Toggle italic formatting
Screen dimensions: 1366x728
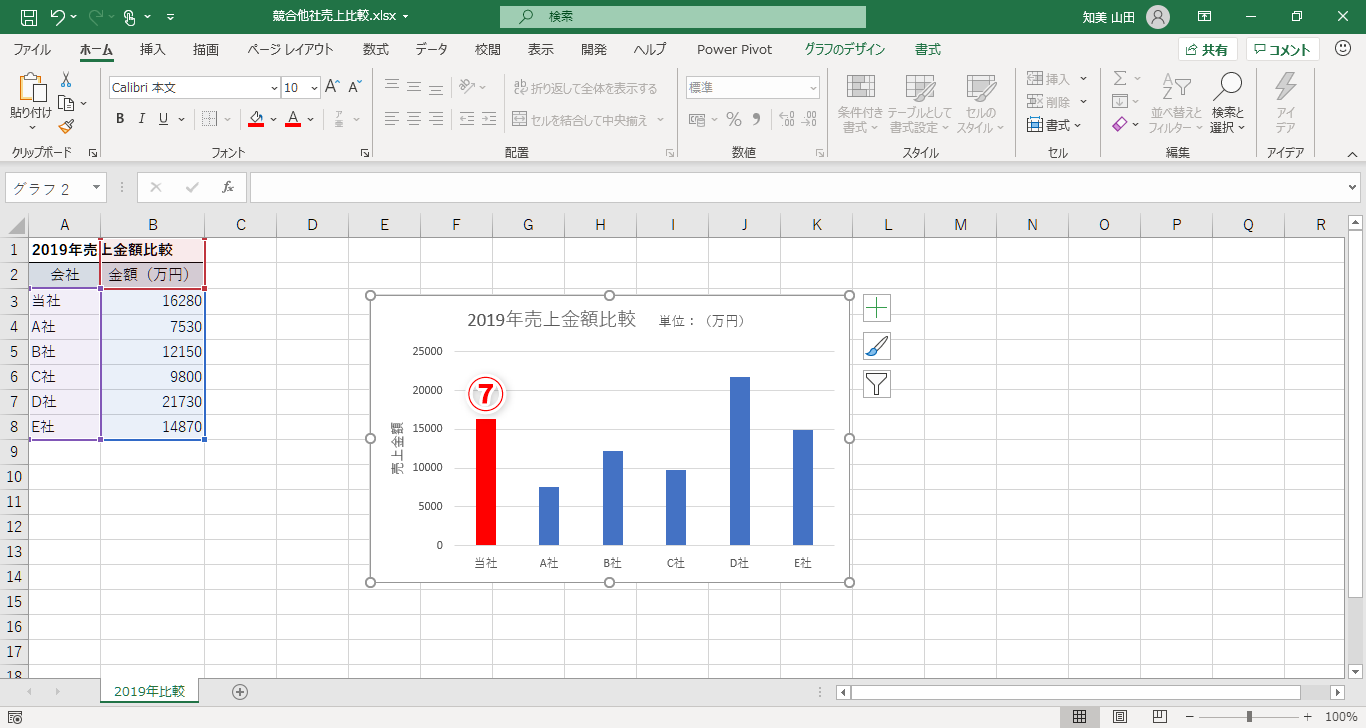pyautogui.click(x=141, y=119)
